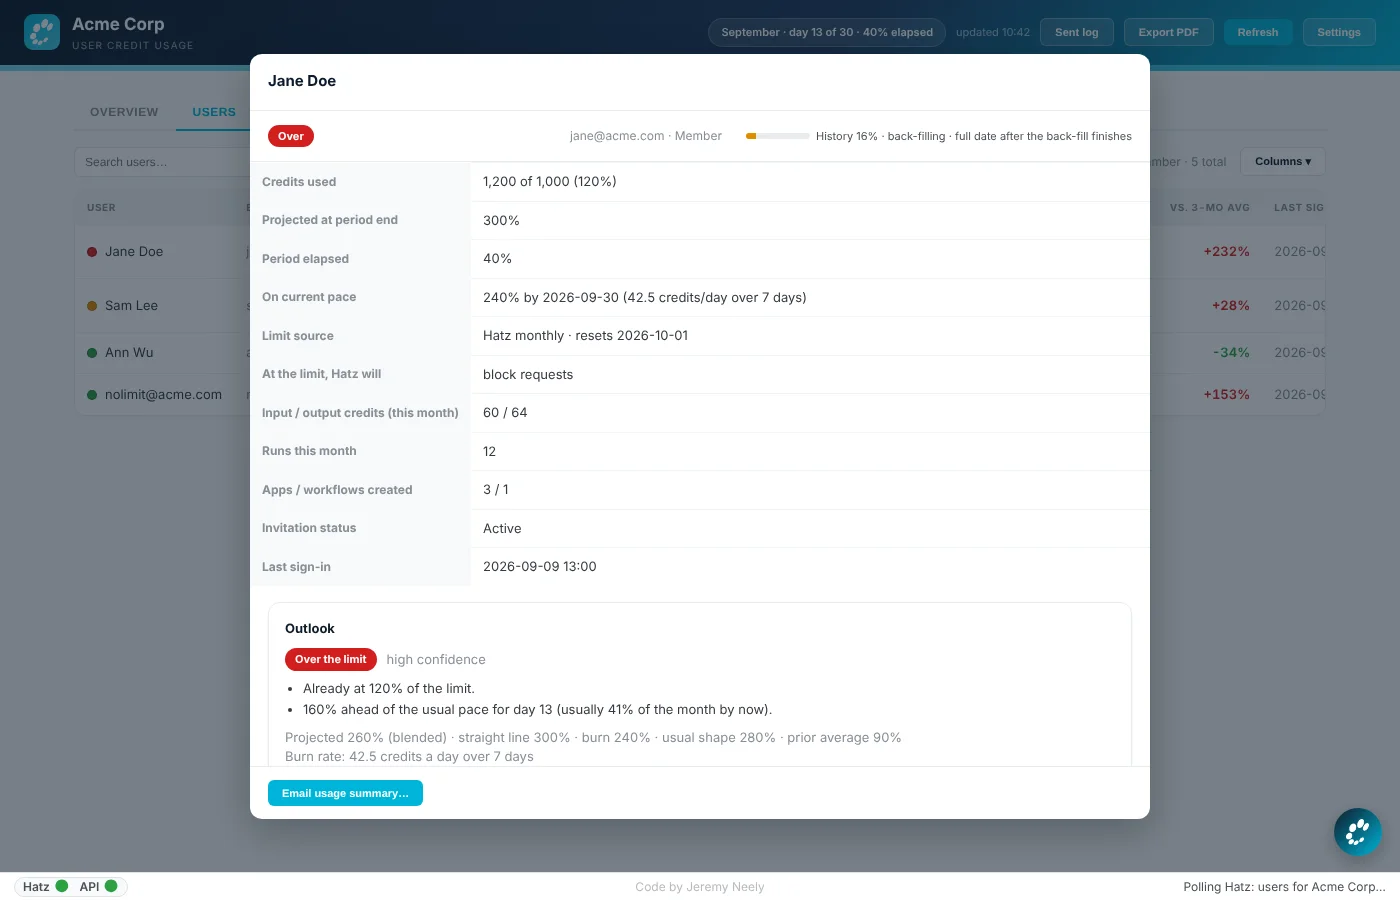
Task: Click the Acme Corp logo icon
Action: tap(42, 32)
